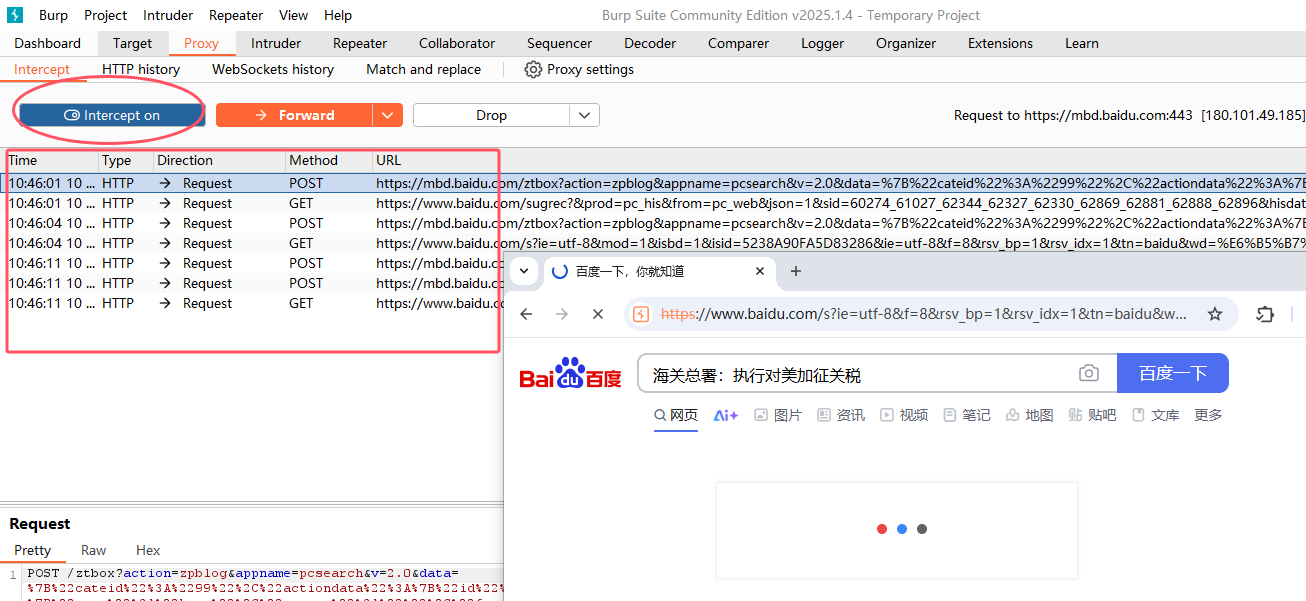Switch to the Extensions tab

pyautogui.click(x=1001, y=43)
